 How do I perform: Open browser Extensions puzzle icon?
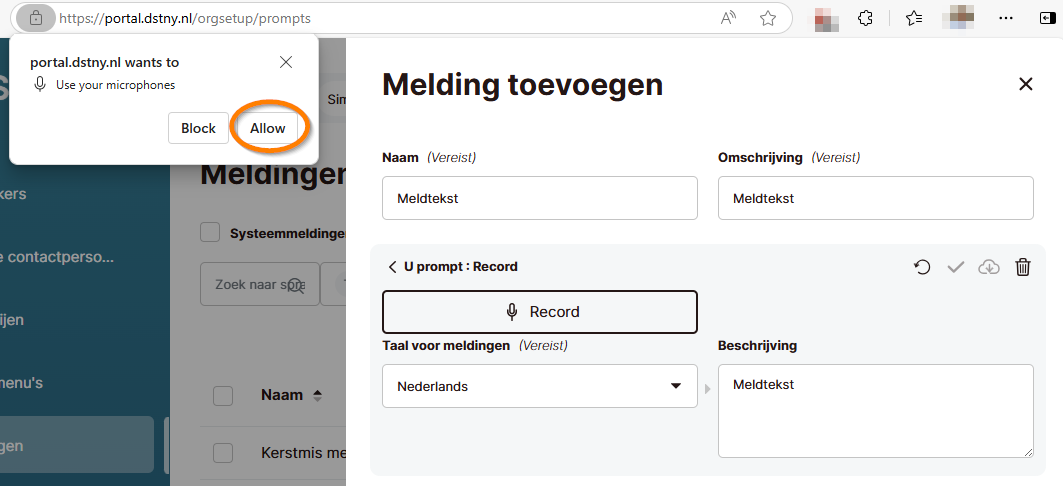[867, 18]
